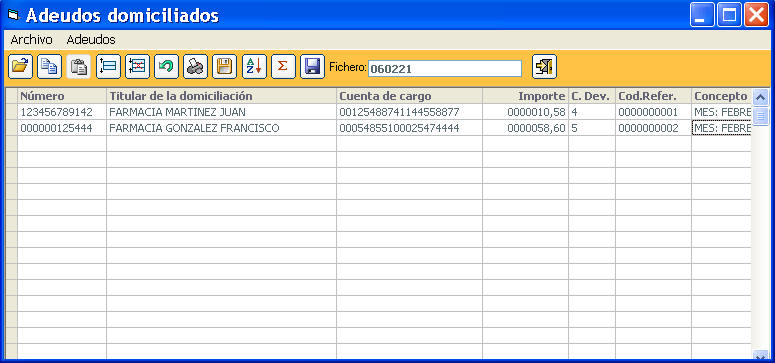This screenshot has width=775, height=363.
Task: Open the Adeudos menu
Action: click(91, 40)
